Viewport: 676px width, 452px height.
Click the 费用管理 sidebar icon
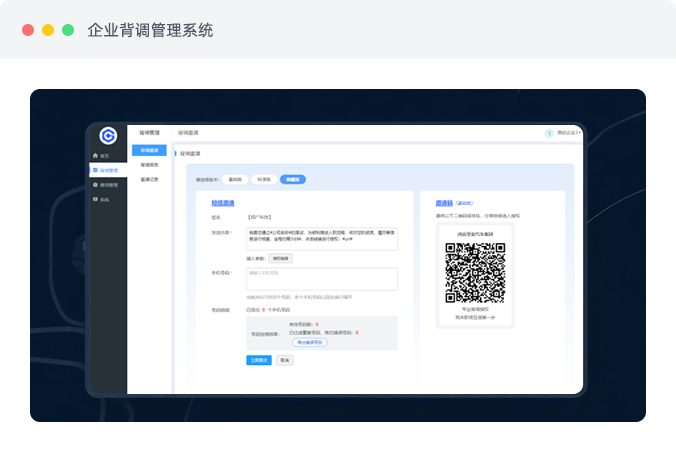(95, 185)
